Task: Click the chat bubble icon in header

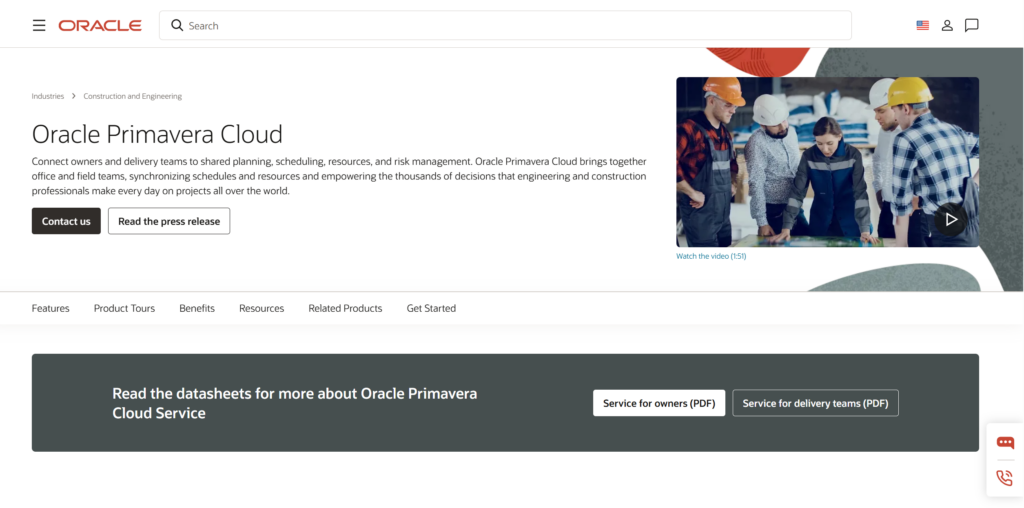Action: [x=971, y=25]
